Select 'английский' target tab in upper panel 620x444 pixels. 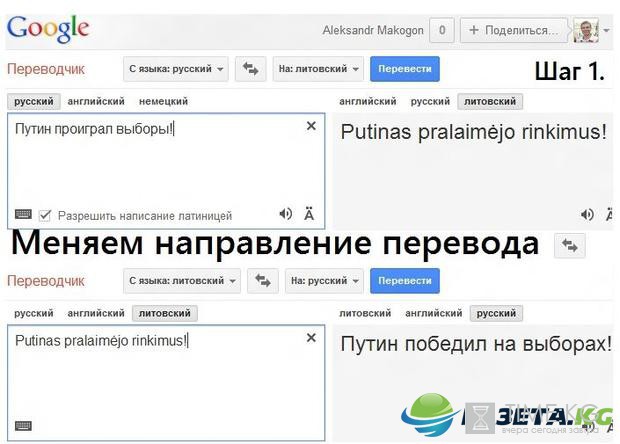coord(368,101)
